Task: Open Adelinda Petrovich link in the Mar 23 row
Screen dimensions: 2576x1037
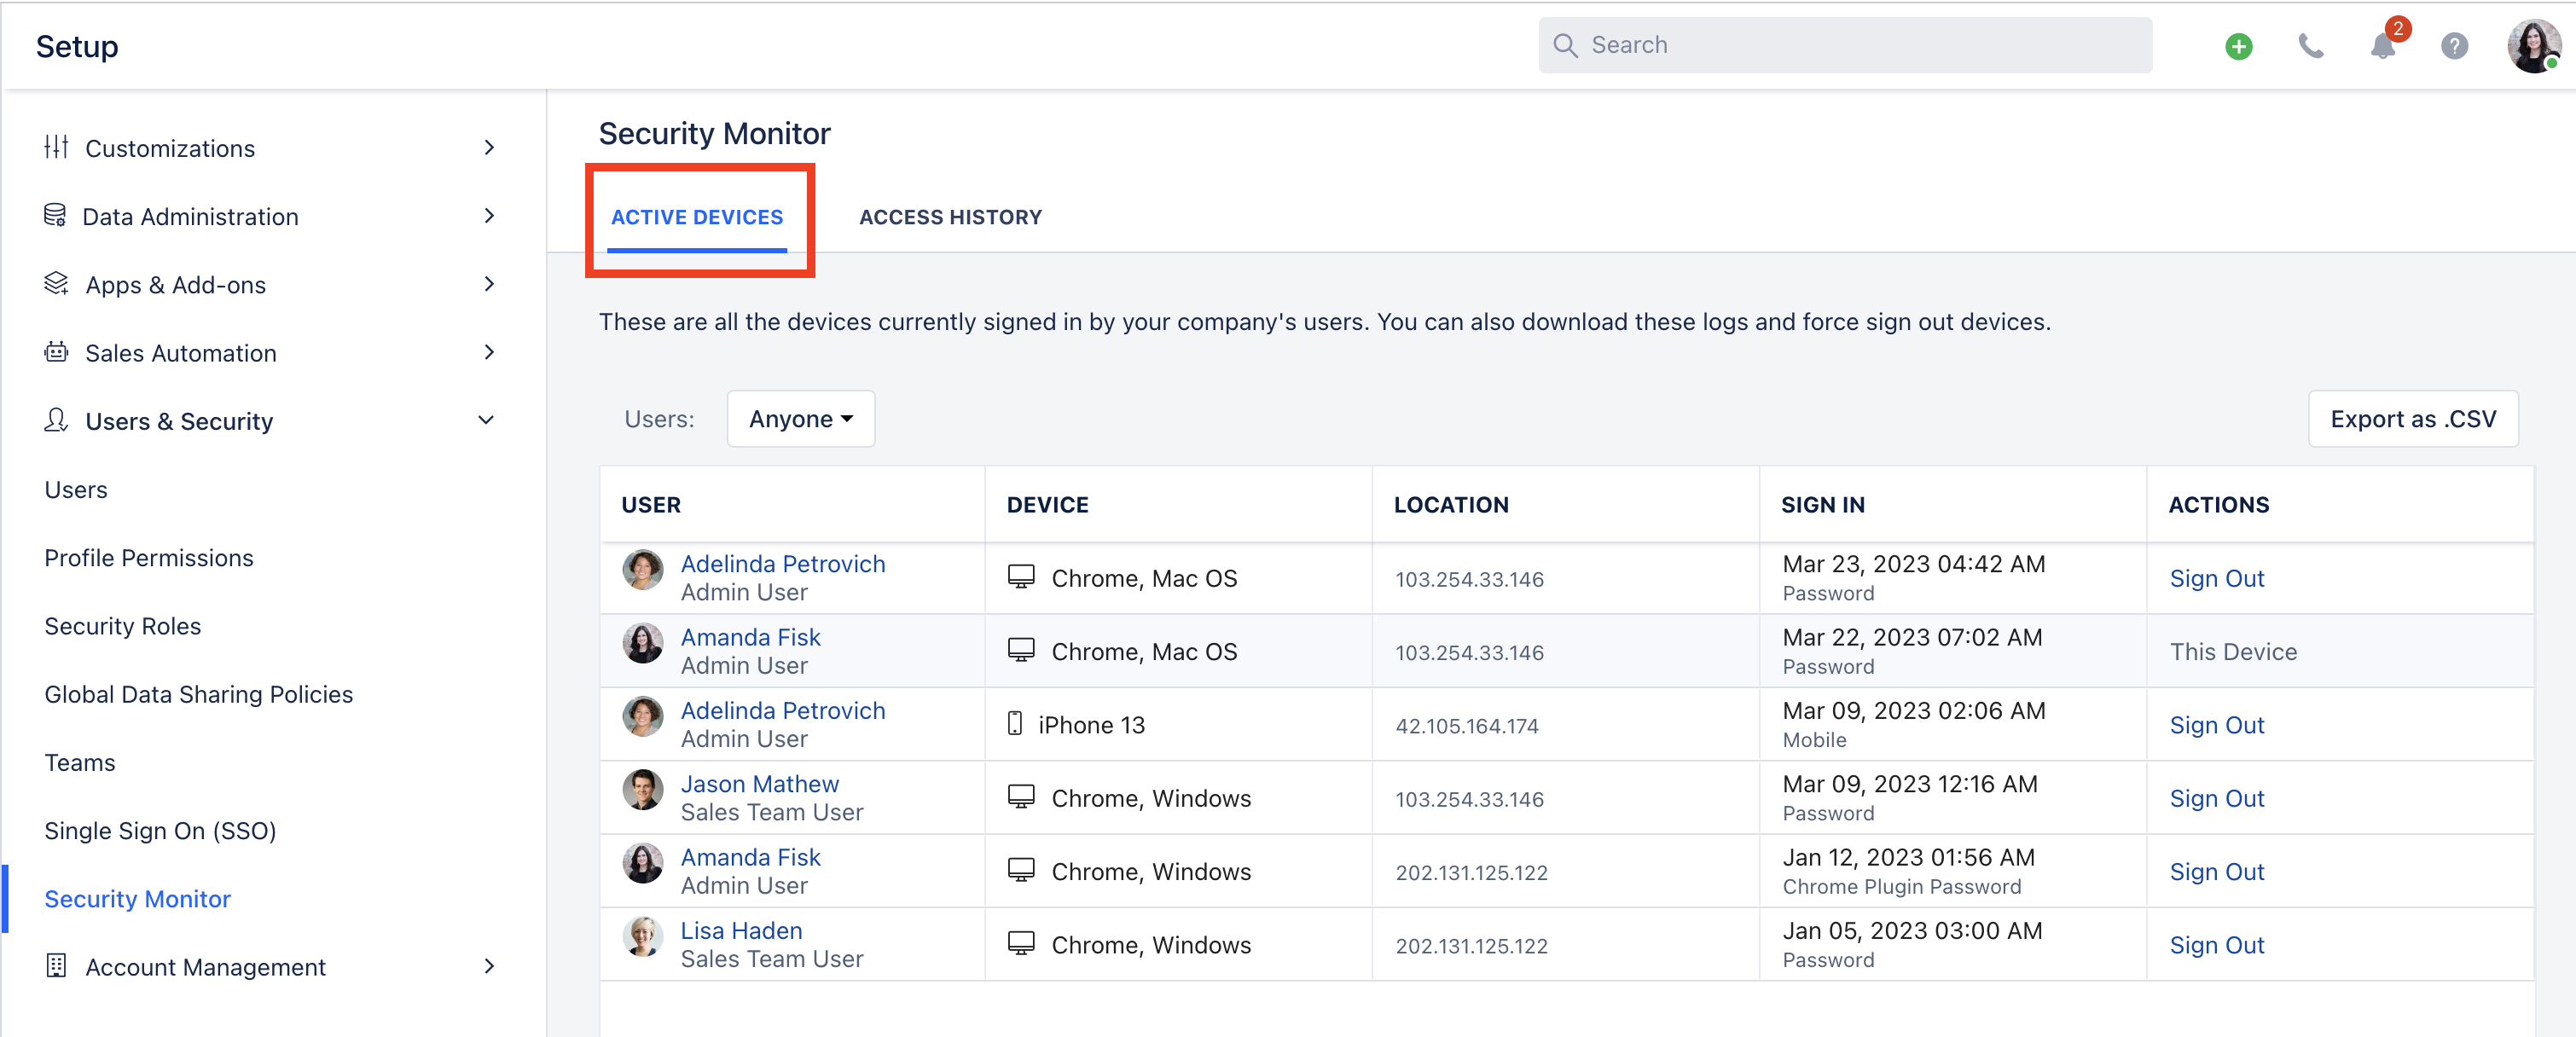Action: 782,563
